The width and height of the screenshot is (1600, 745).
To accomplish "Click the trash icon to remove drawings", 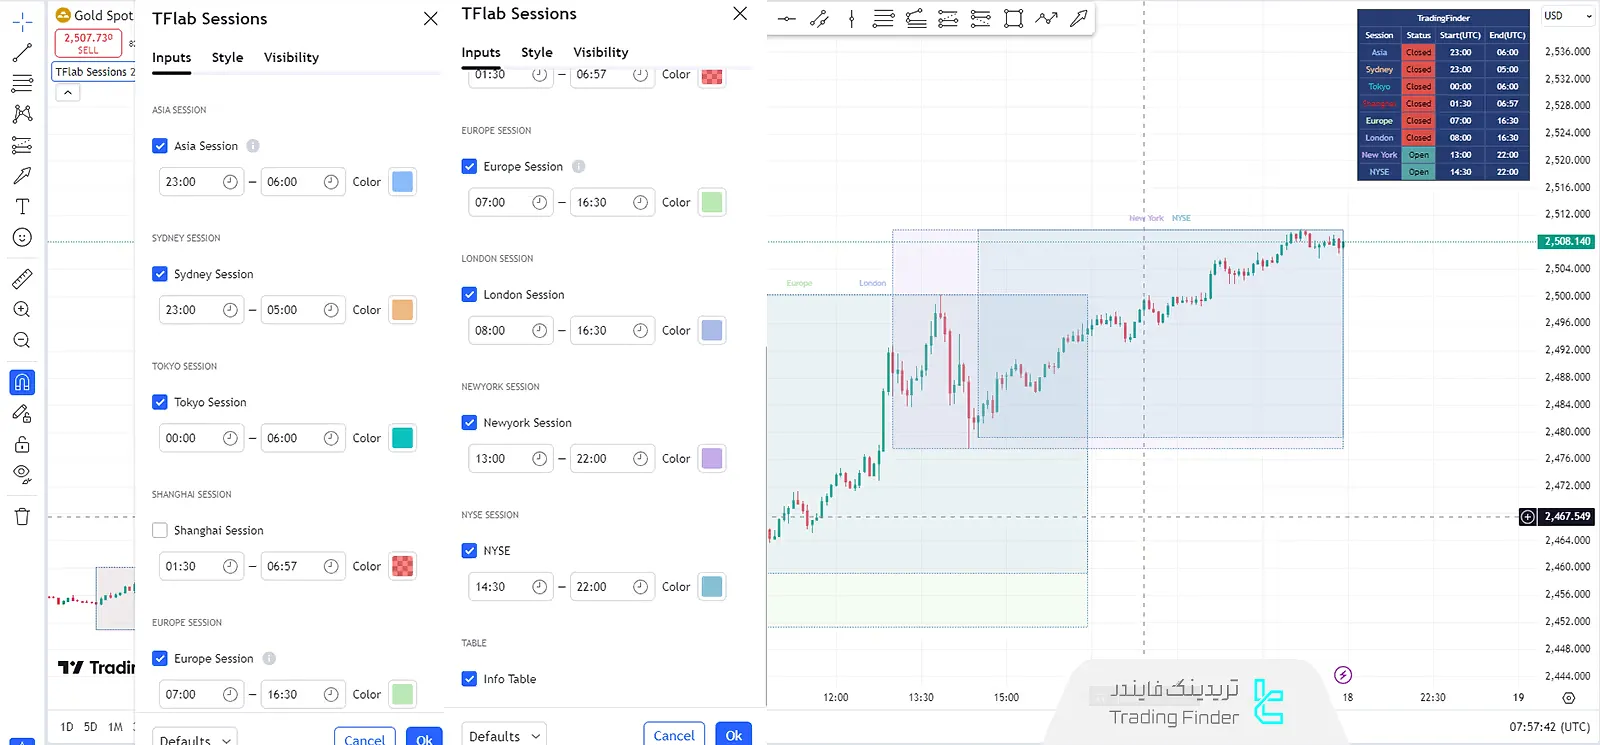I will (x=22, y=517).
